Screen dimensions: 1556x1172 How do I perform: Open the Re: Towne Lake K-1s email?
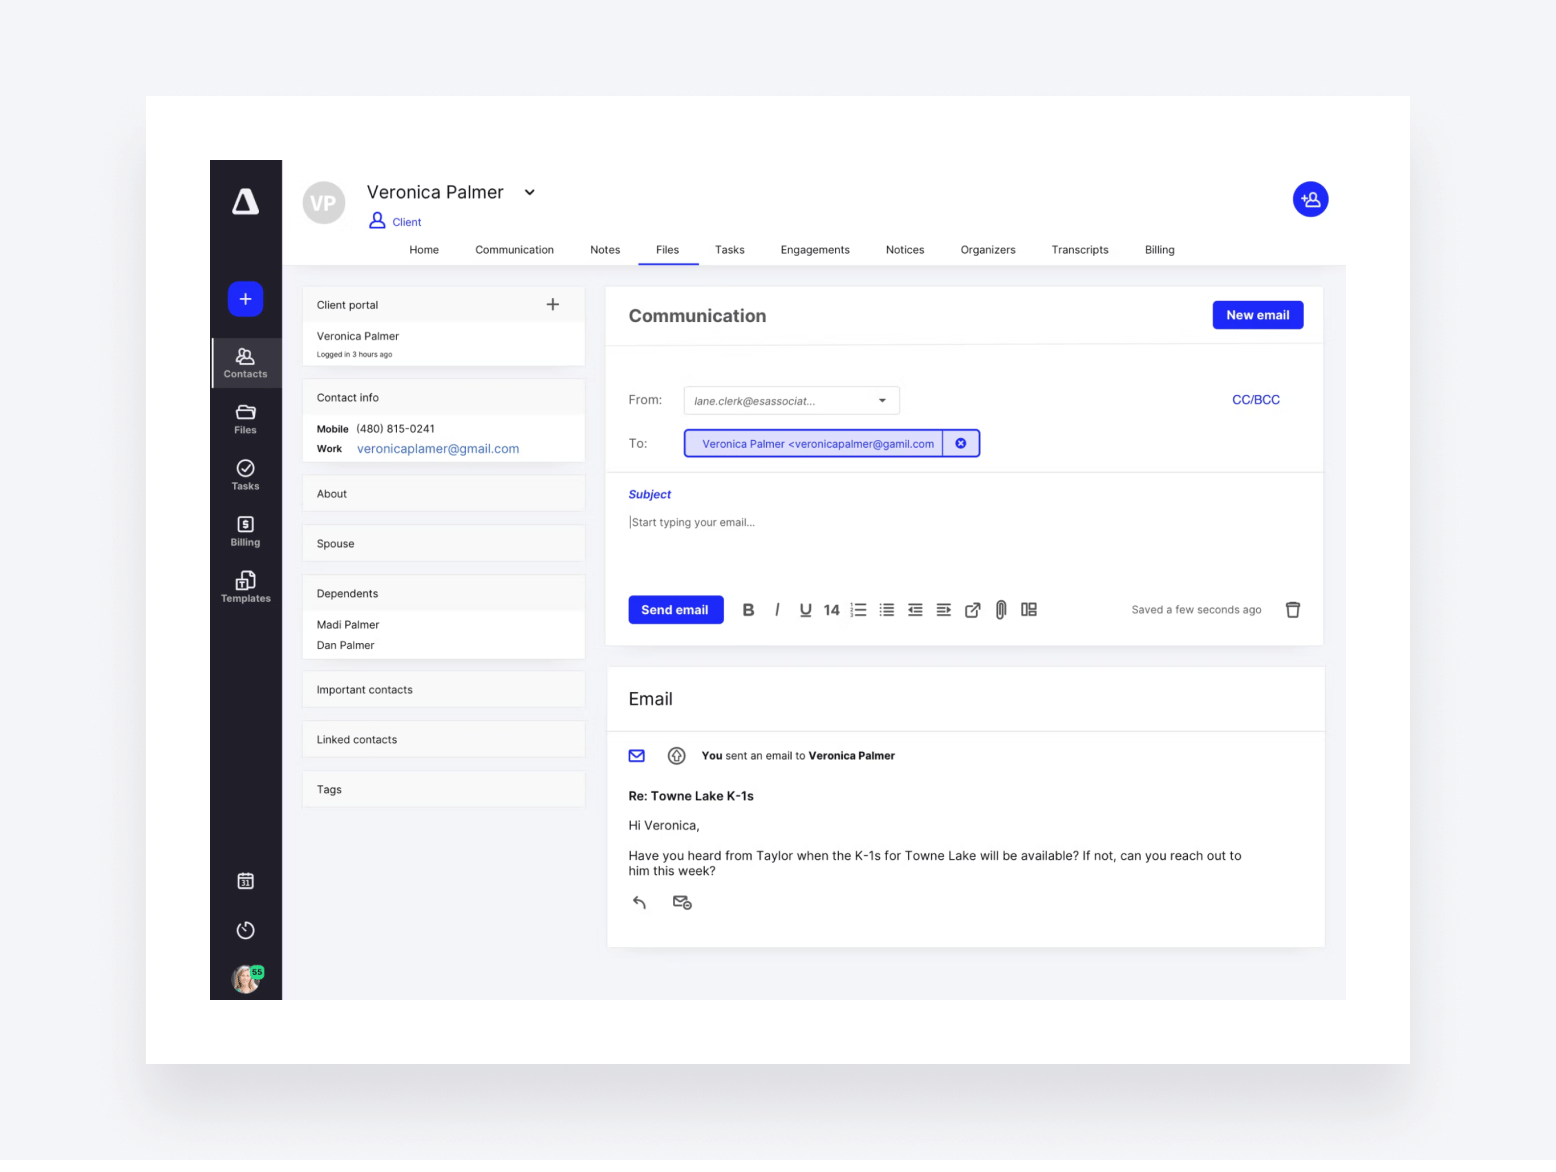(x=690, y=797)
